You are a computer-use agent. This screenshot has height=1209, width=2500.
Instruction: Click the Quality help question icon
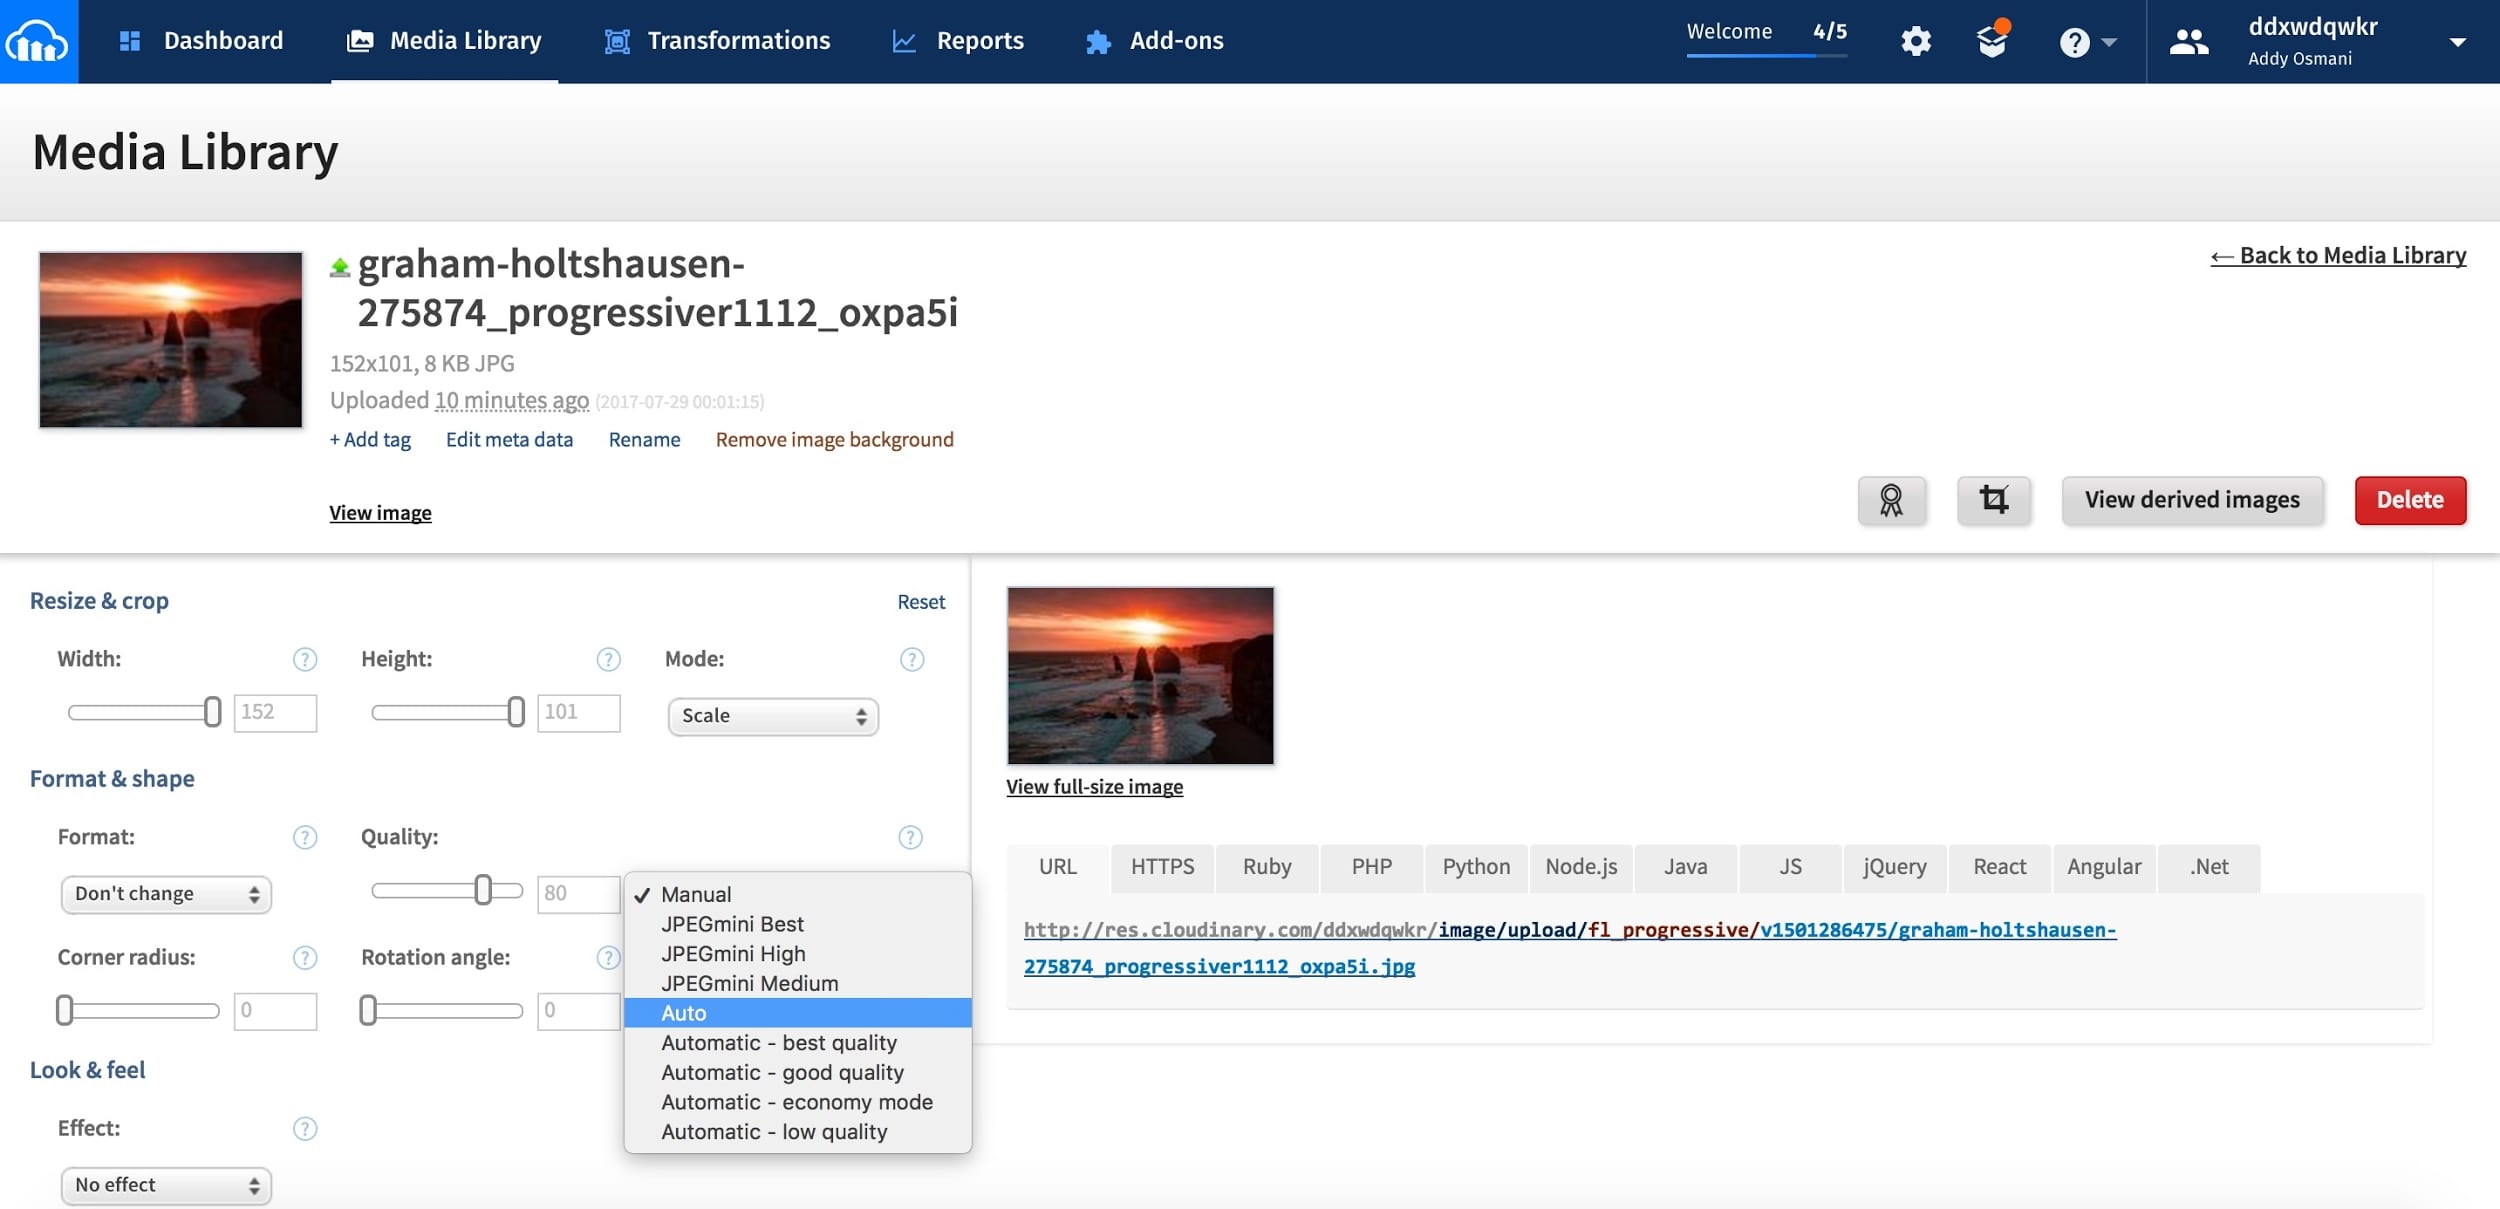click(x=910, y=838)
